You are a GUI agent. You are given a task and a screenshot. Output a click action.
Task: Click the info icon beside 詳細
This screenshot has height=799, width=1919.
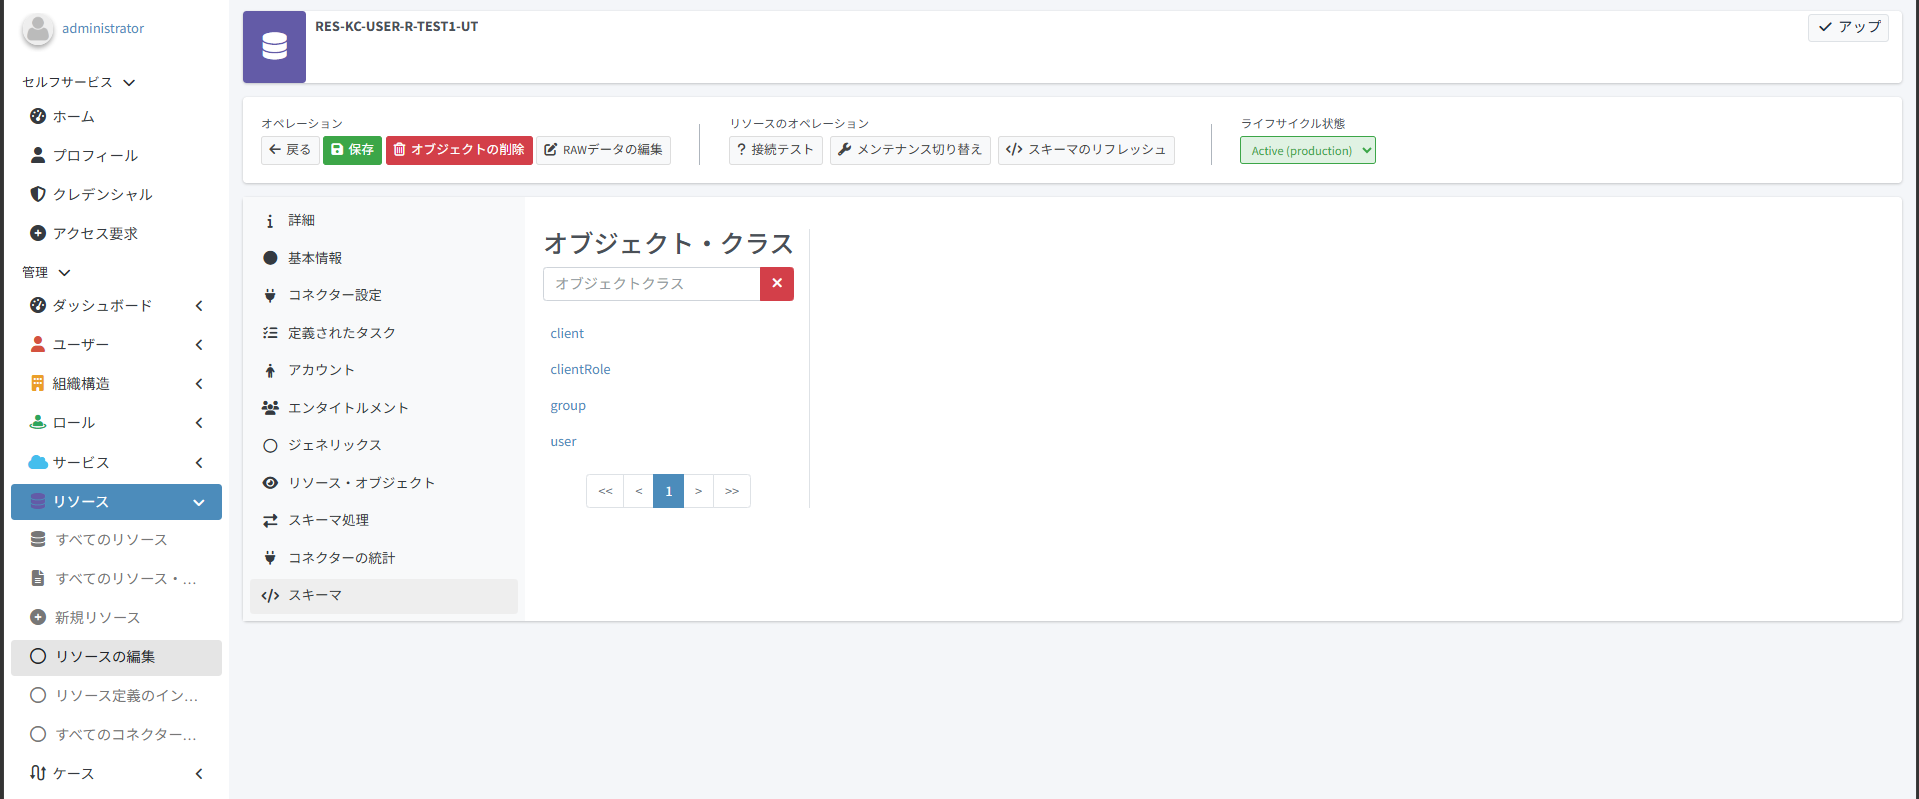270,221
